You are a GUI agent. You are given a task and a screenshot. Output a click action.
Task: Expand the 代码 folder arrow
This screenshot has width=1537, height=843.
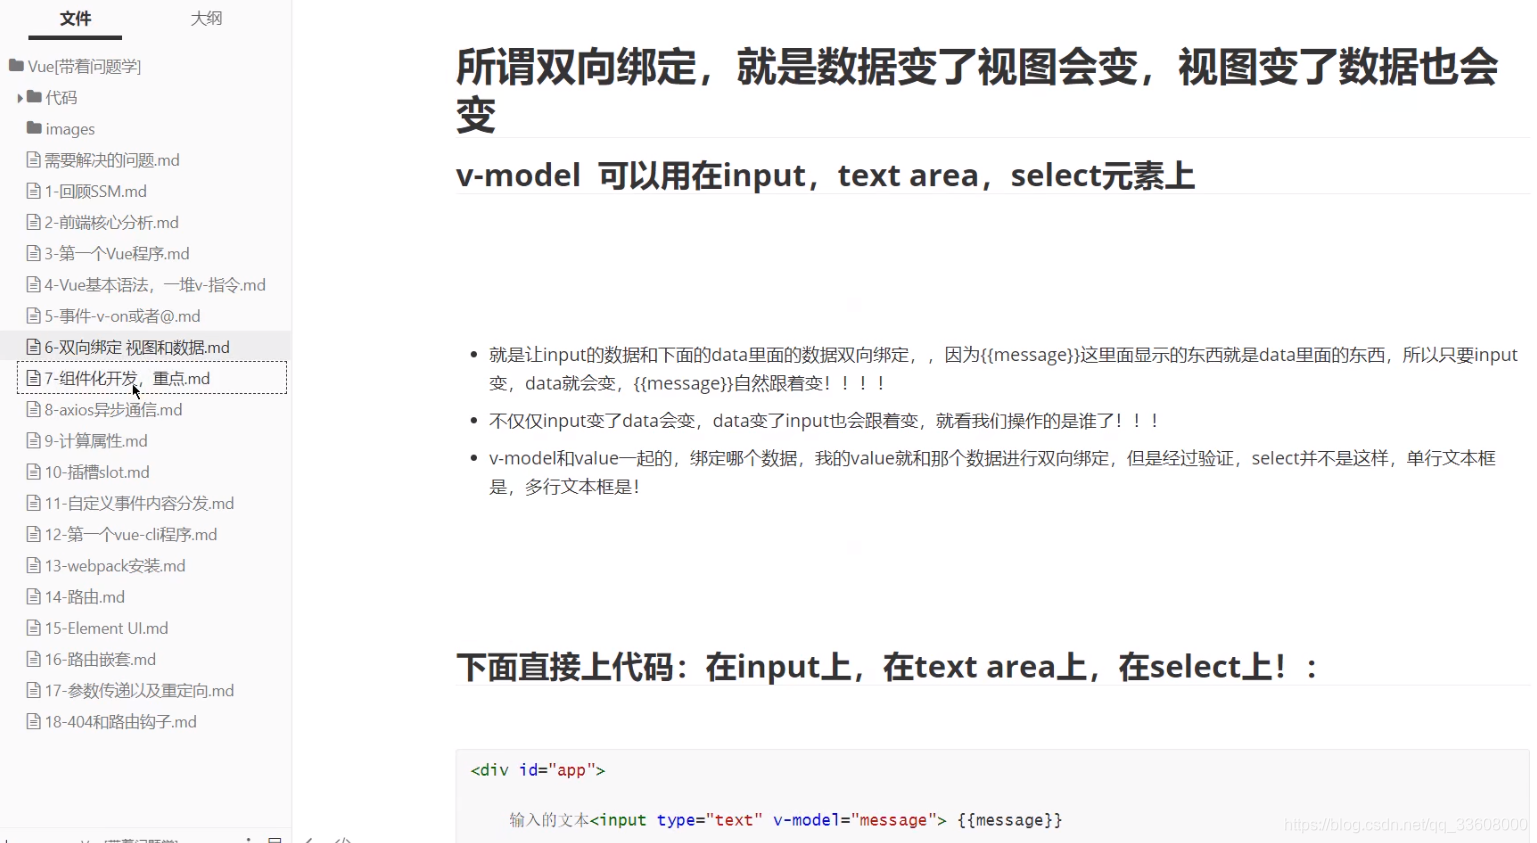[20, 98]
